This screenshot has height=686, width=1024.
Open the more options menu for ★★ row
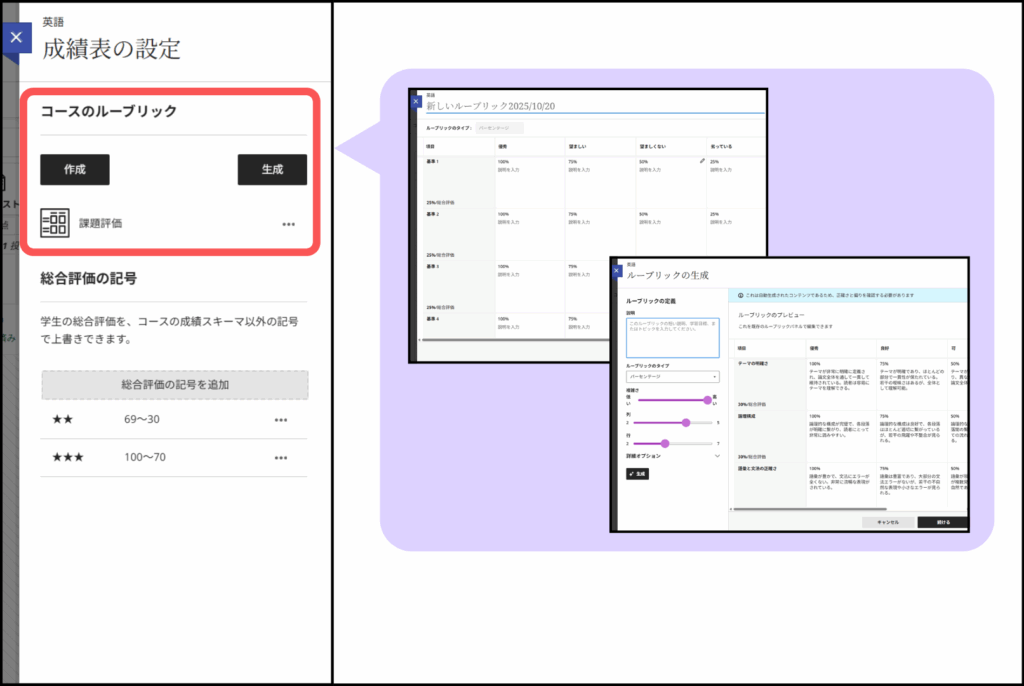[281, 420]
